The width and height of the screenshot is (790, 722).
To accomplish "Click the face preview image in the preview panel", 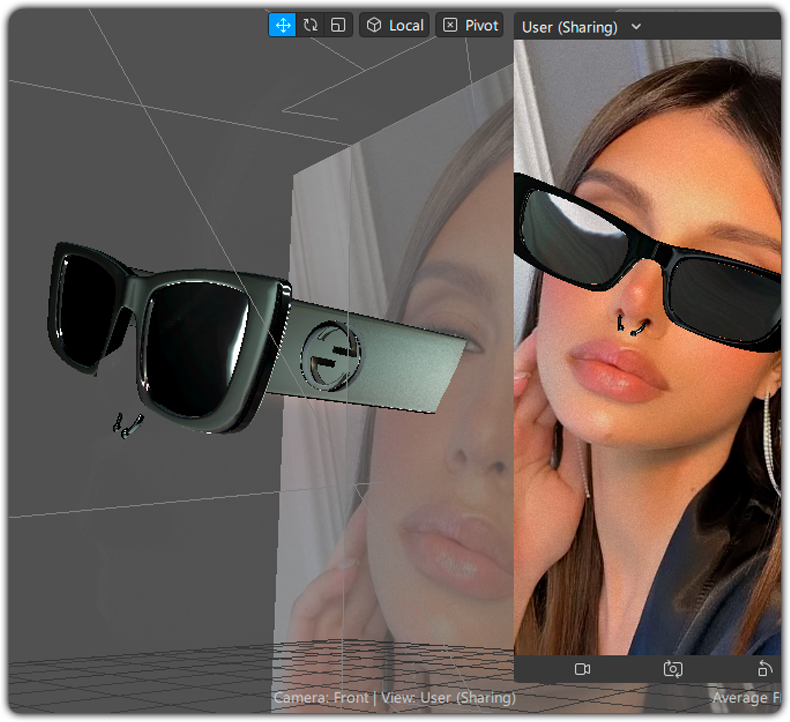I will (647, 348).
